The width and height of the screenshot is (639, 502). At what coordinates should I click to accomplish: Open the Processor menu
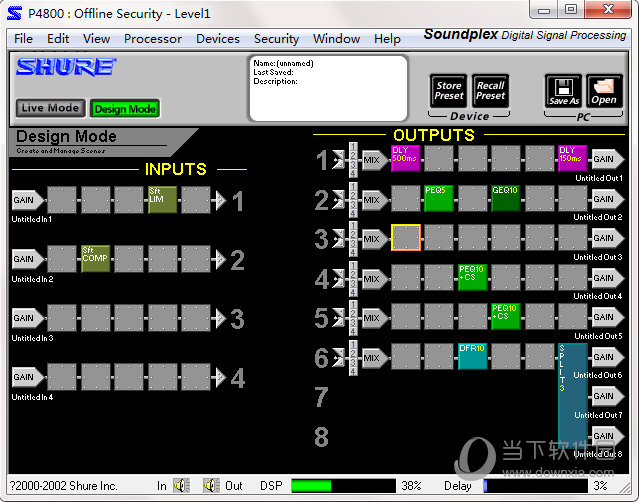pos(153,39)
